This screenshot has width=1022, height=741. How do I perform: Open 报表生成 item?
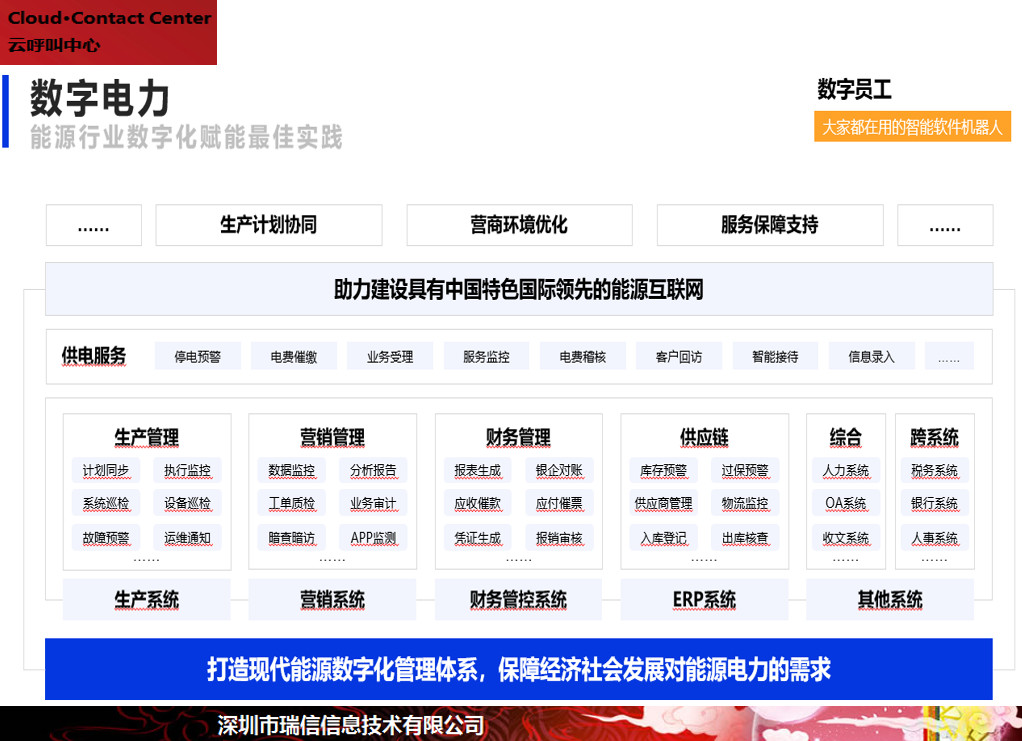[x=478, y=471]
